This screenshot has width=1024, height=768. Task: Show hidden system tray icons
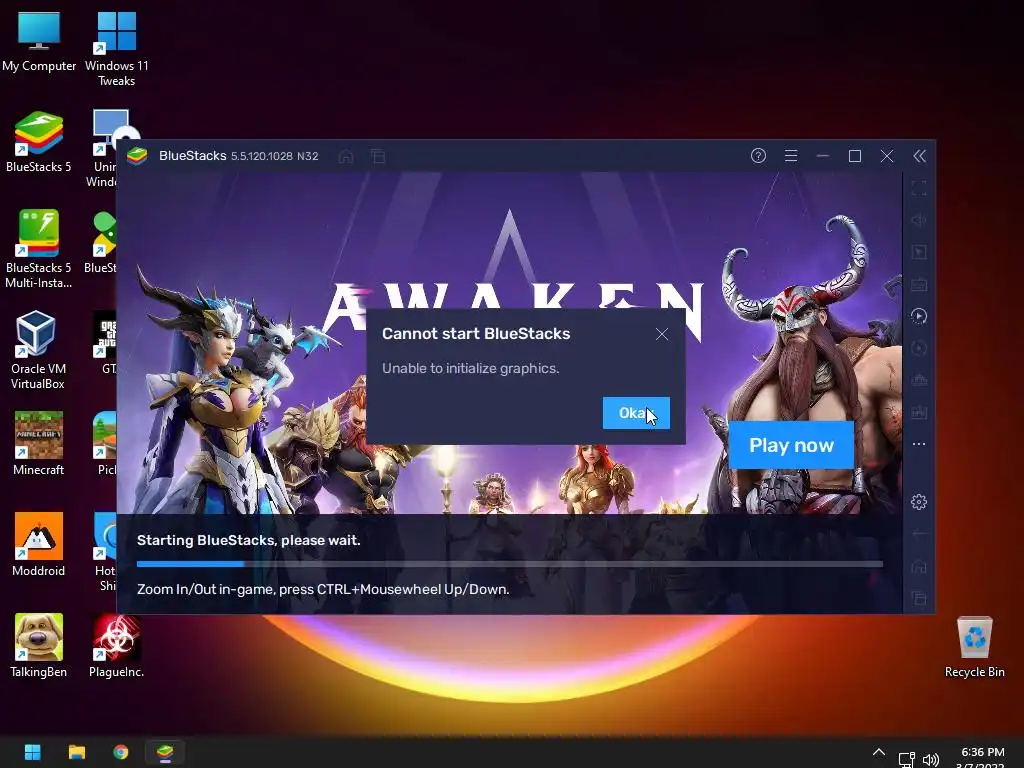879,752
